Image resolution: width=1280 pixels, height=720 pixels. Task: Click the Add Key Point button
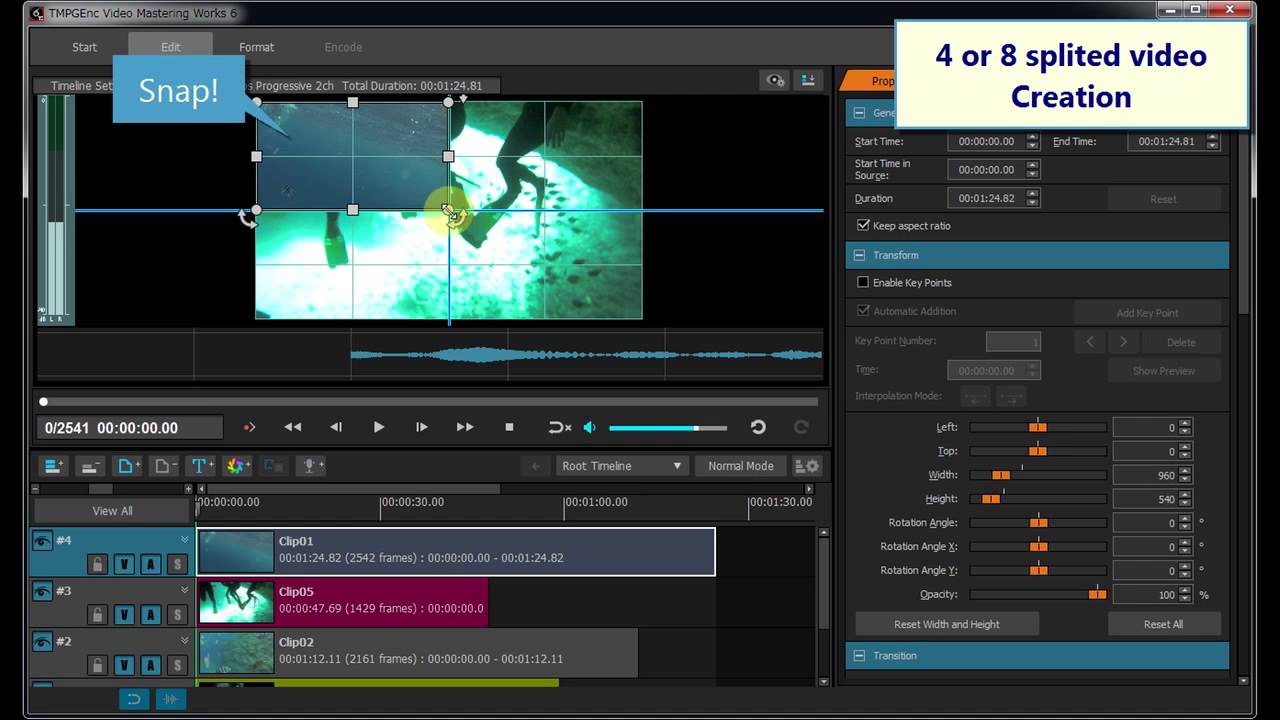[1147, 313]
